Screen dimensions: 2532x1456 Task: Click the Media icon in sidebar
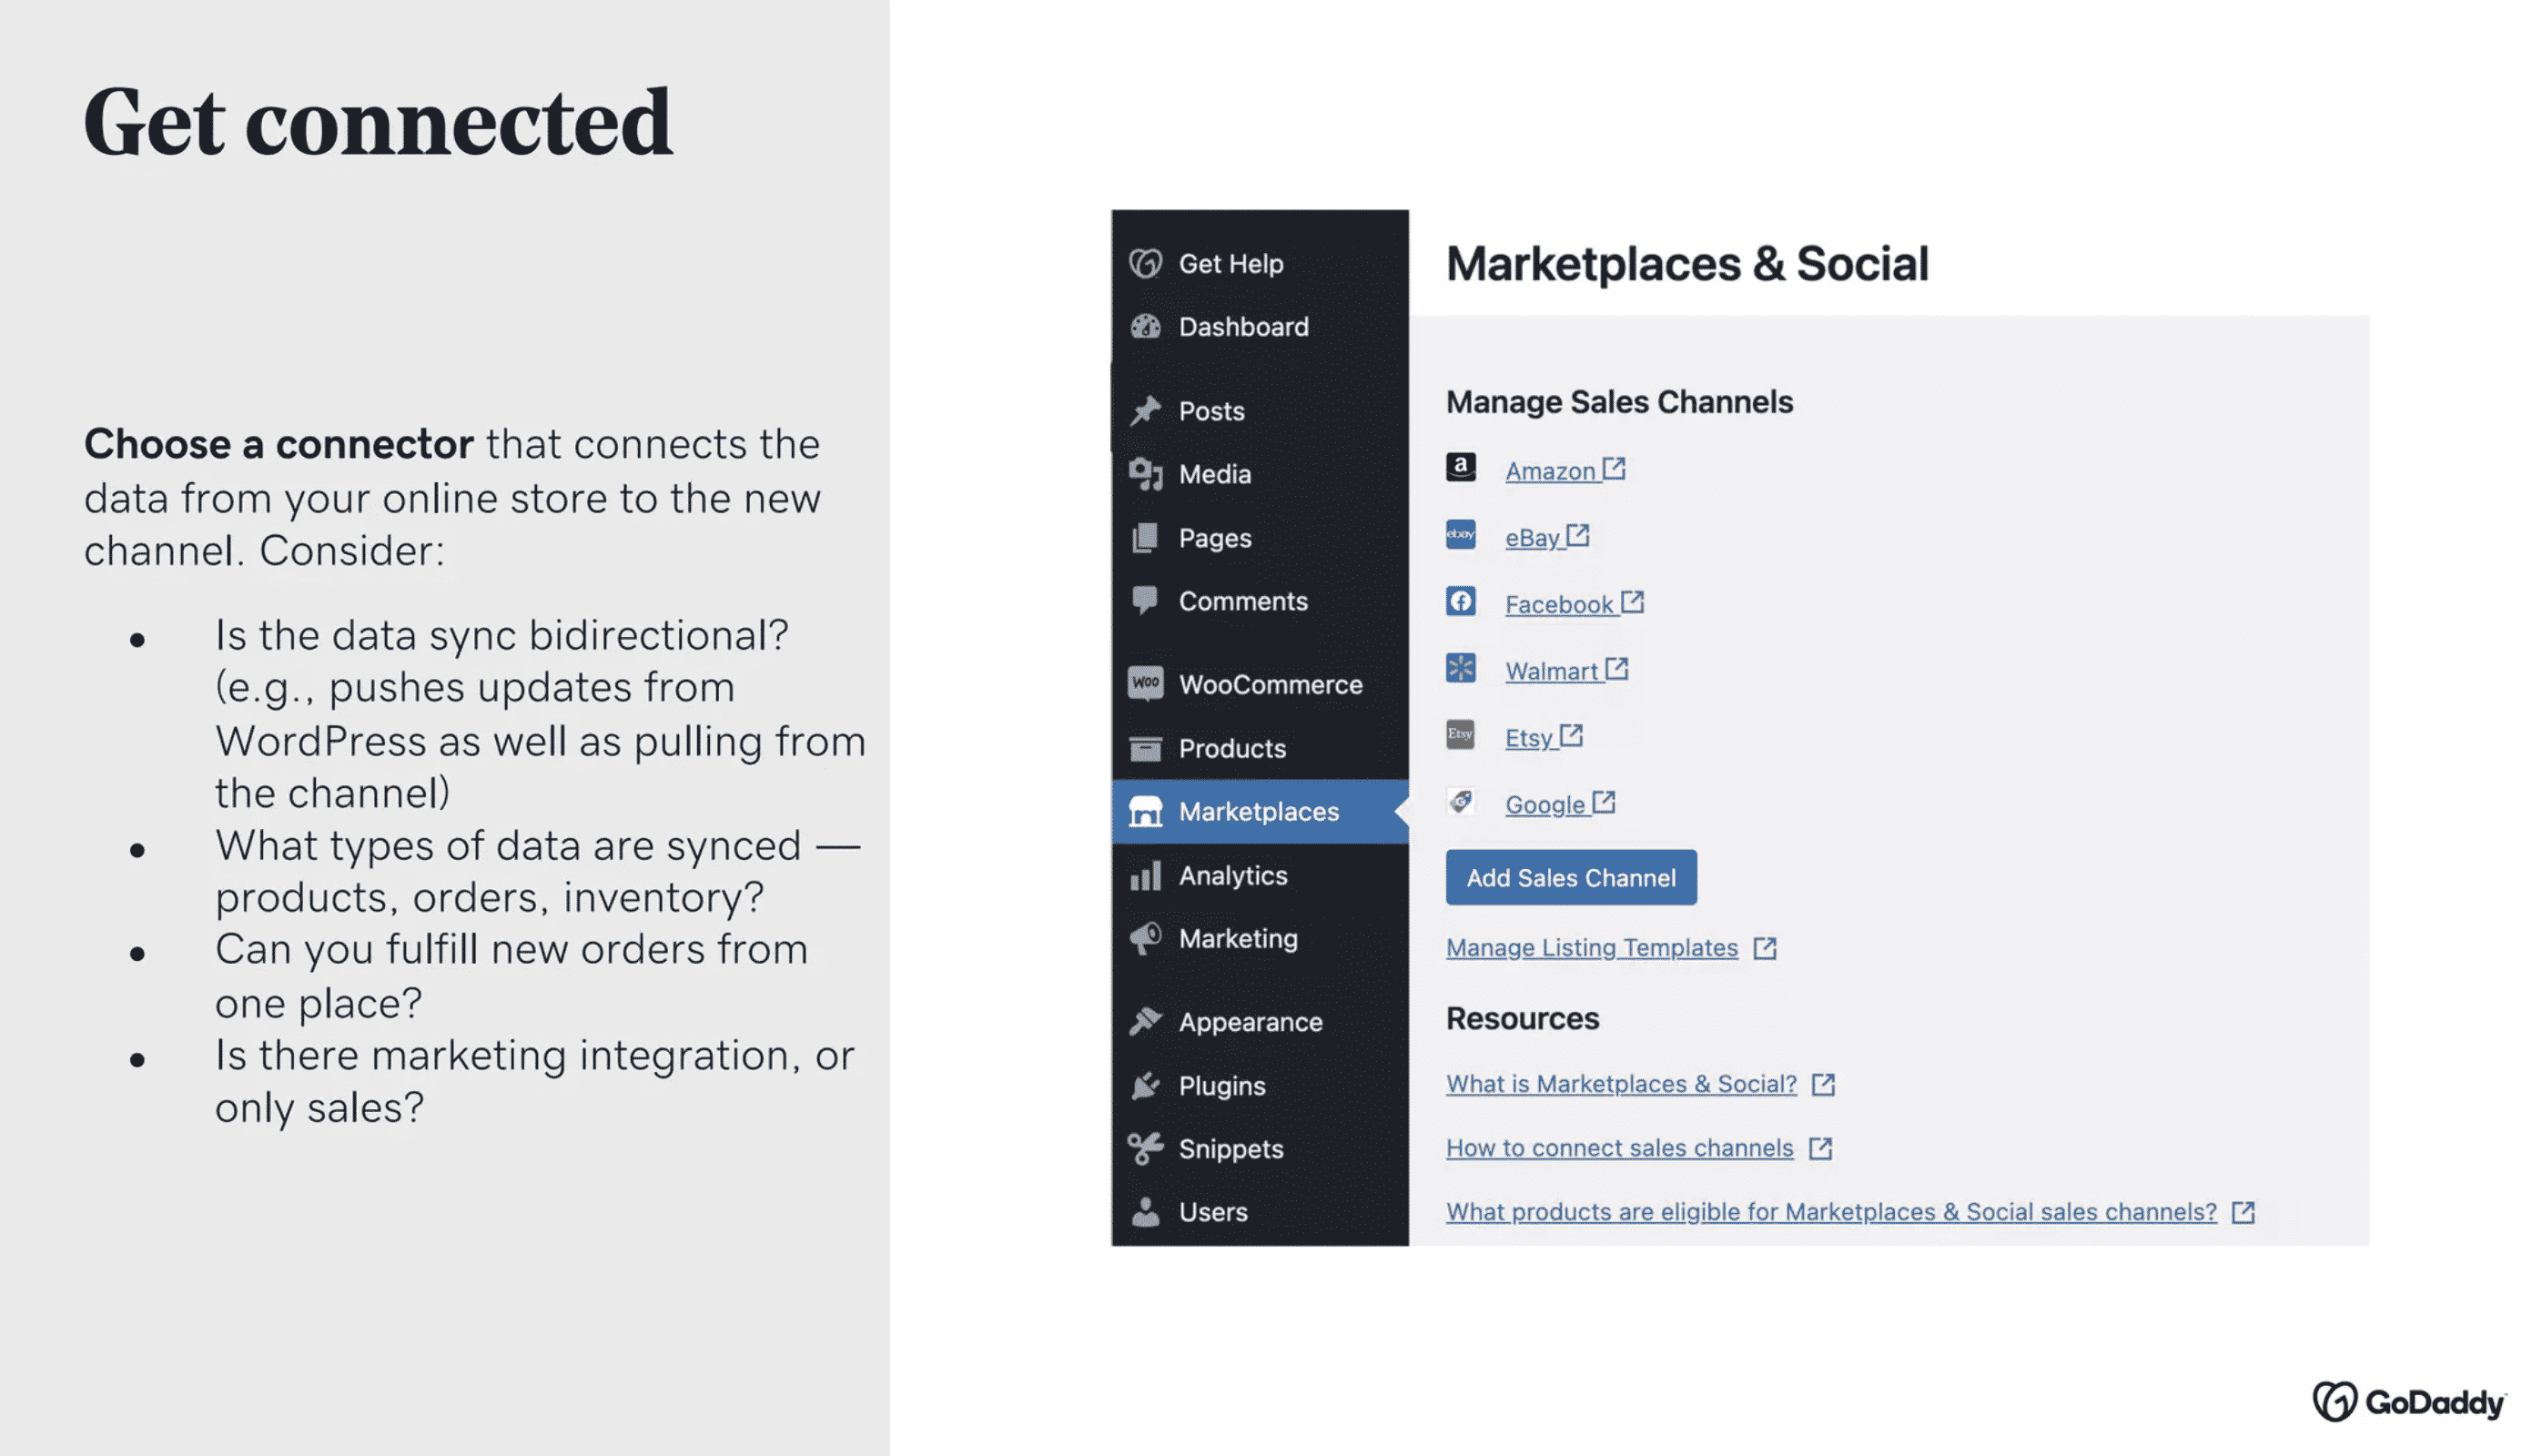[x=1145, y=474]
